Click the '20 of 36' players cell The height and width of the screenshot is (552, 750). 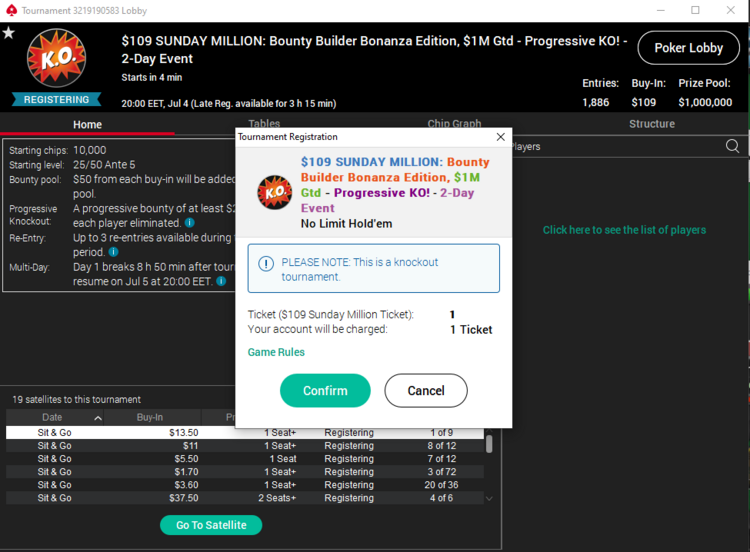(441, 485)
